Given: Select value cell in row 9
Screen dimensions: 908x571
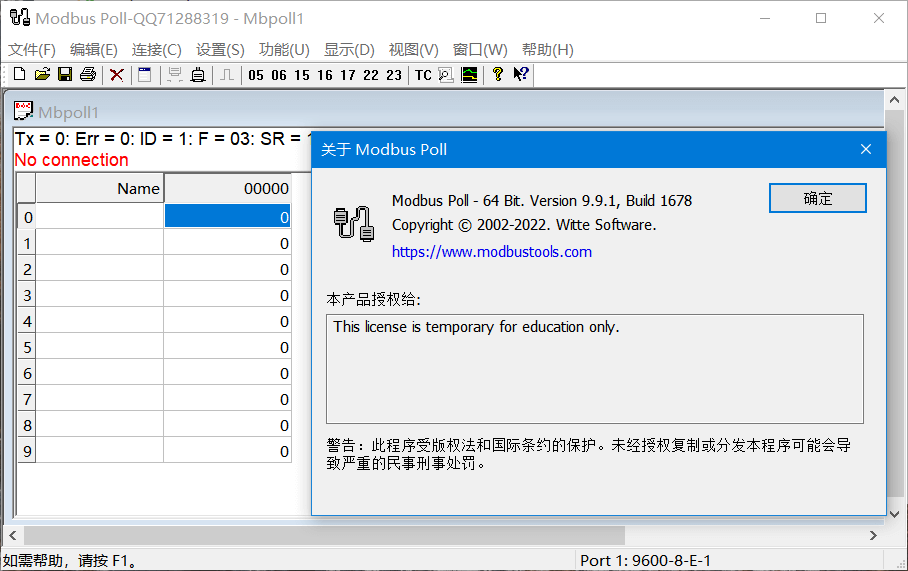Looking at the screenshot, I should click(x=228, y=452).
